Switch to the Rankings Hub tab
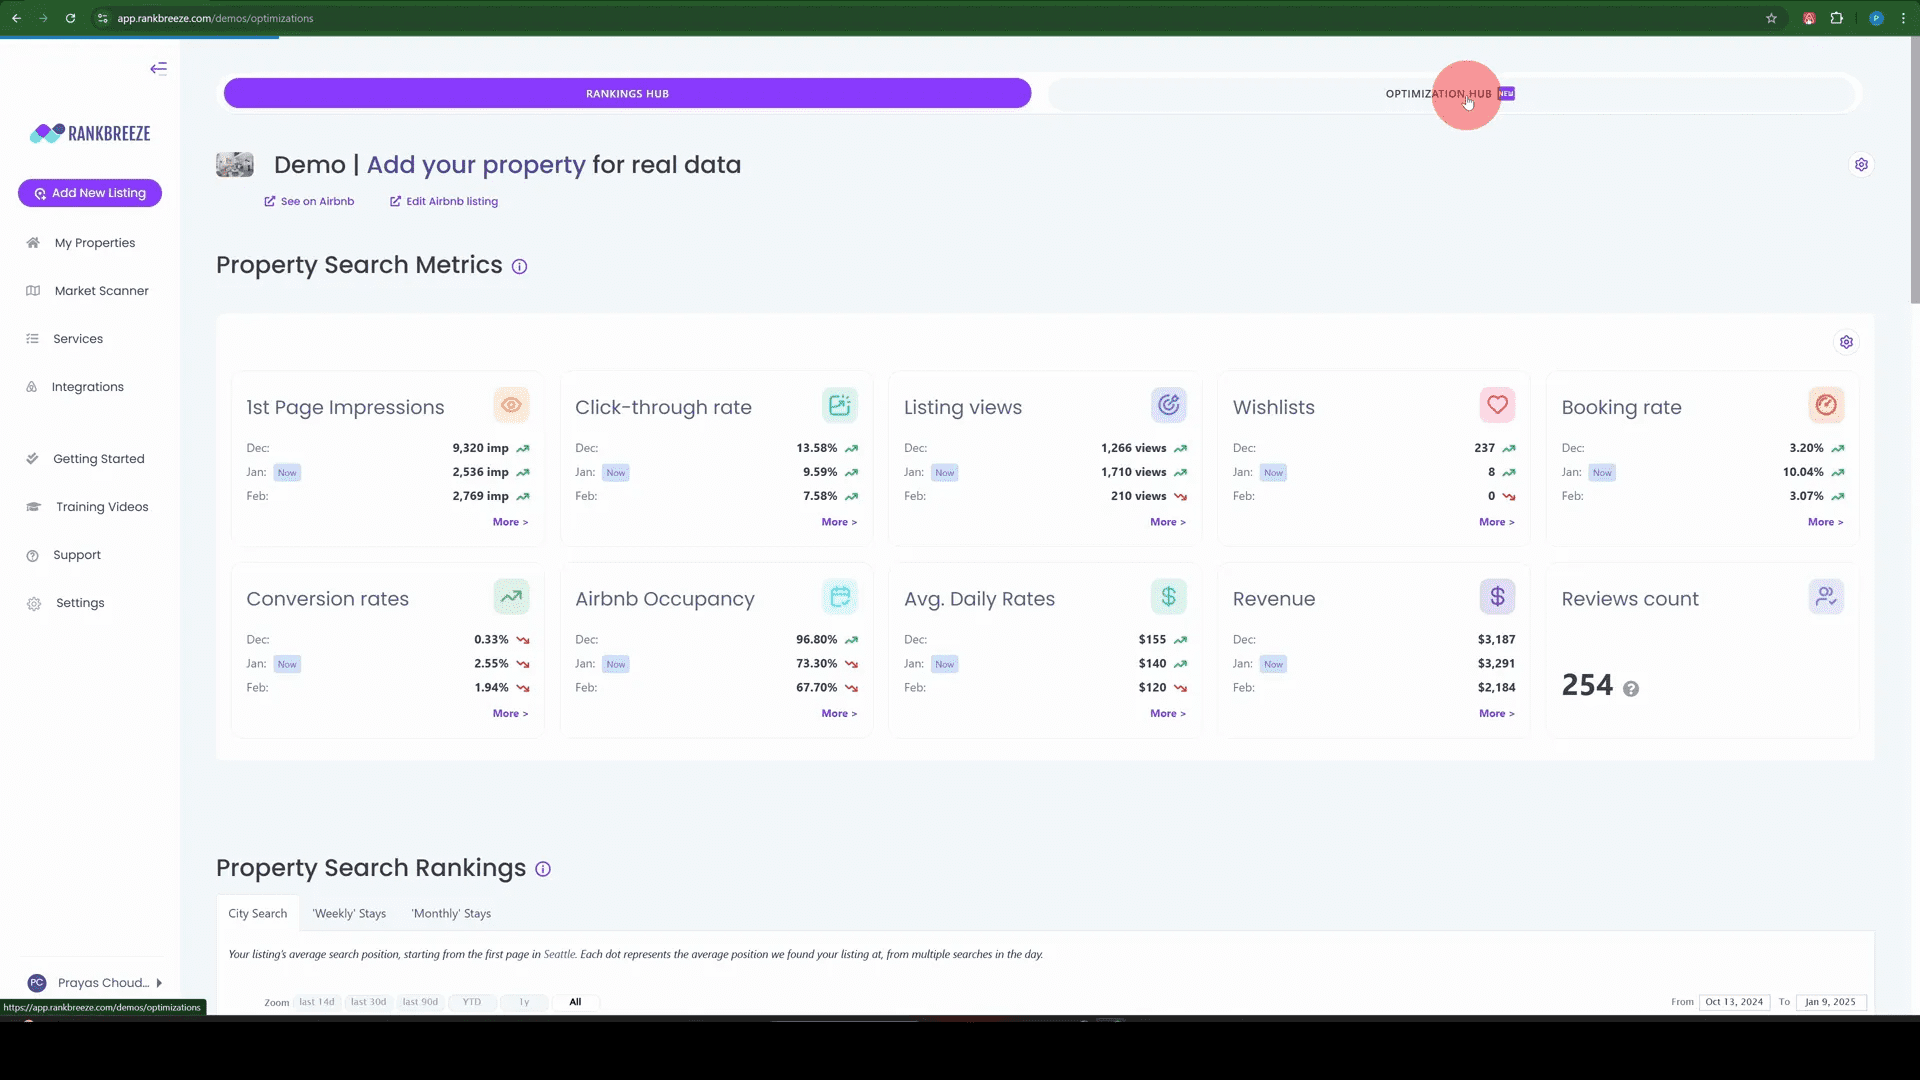The height and width of the screenshot is (1080, 1920). click(627, 93)
